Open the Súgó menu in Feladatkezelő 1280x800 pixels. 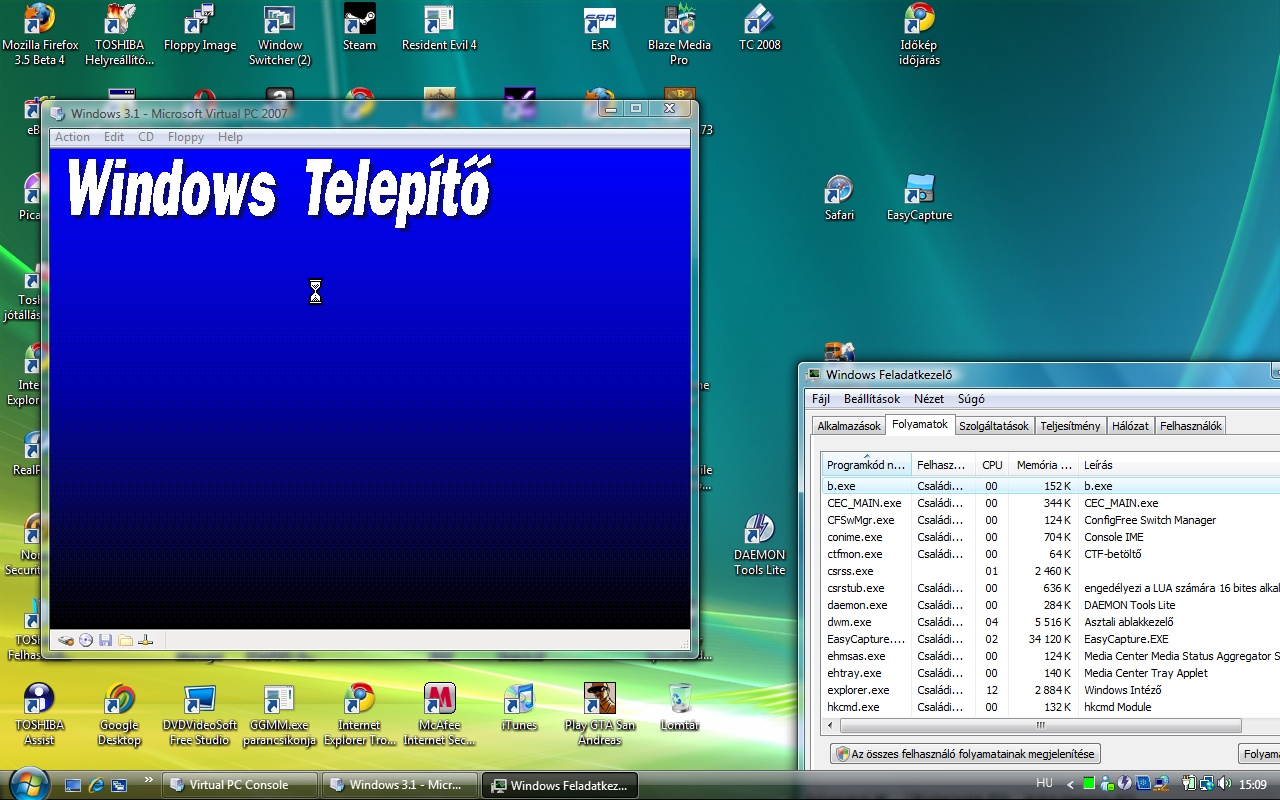(971, 398)
